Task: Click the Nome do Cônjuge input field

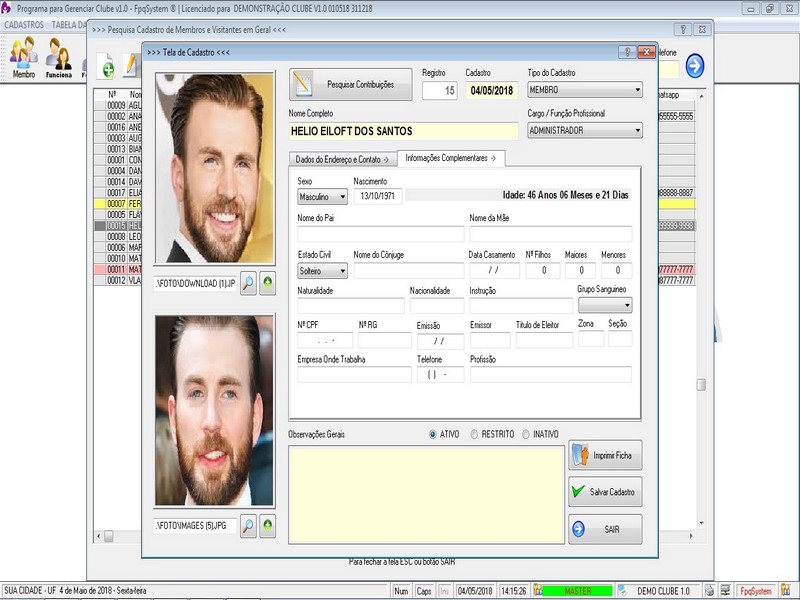Action: coord(409,270)
